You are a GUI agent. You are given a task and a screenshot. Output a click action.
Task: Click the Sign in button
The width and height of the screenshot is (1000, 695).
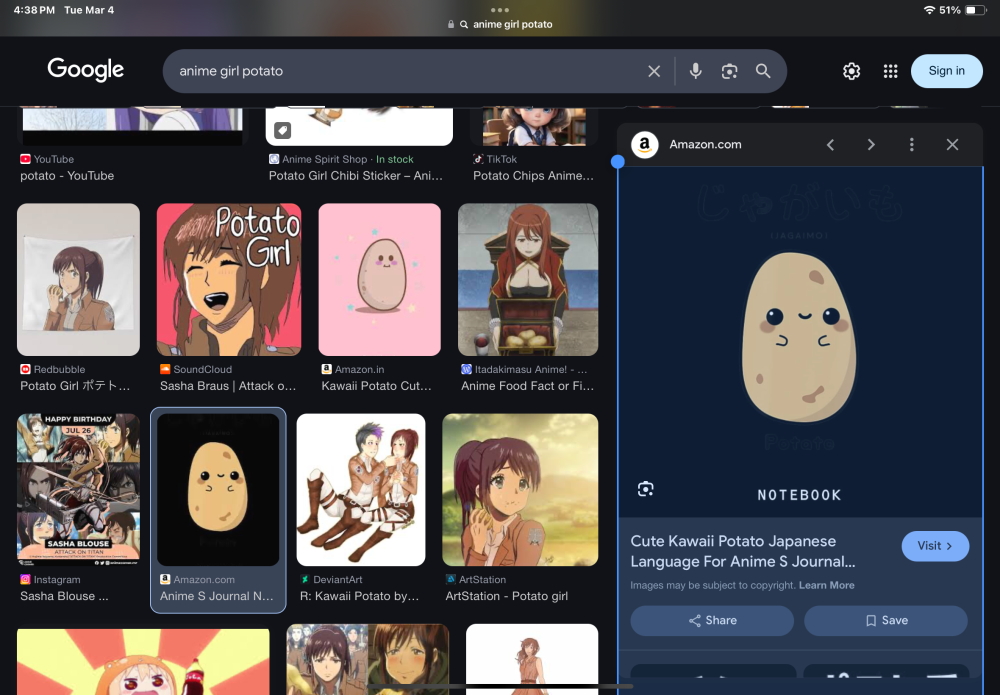(946, 71)
